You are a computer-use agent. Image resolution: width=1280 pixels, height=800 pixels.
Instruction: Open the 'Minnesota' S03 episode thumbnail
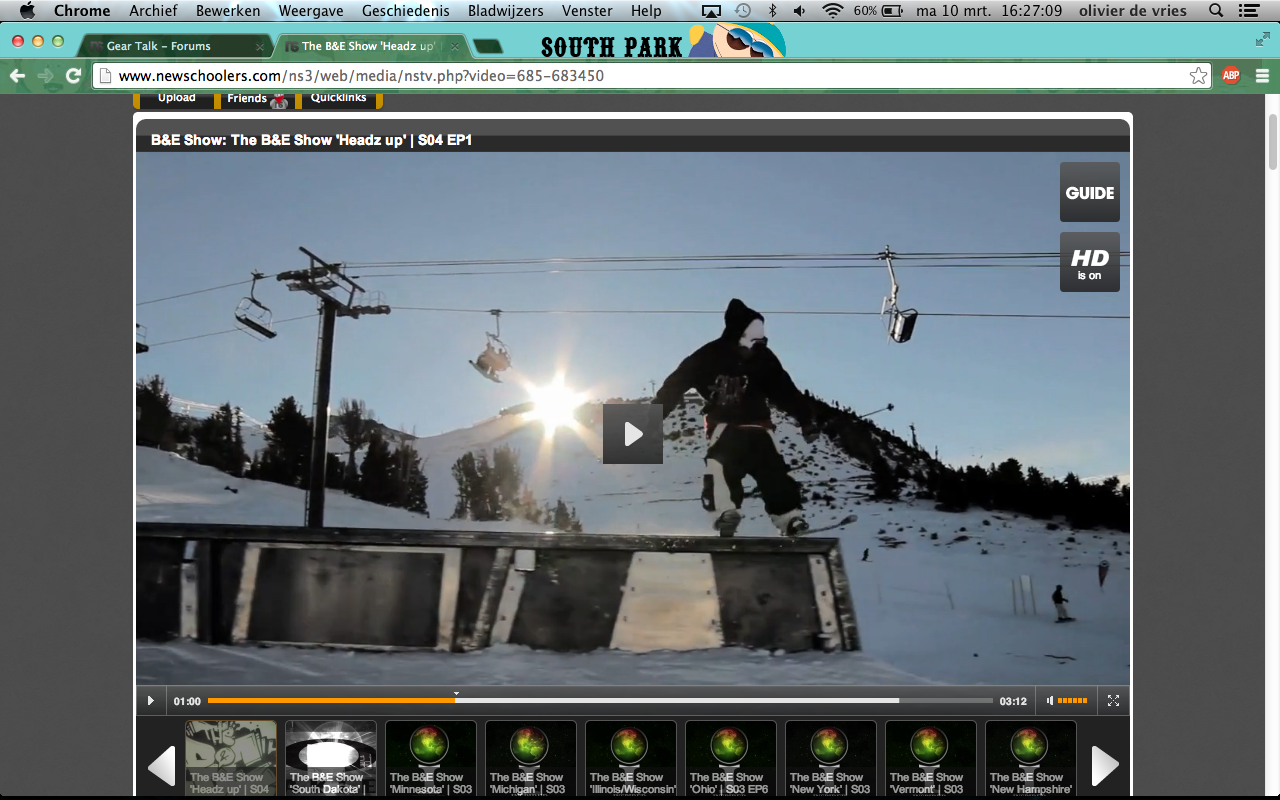pyautogui.click(x=431, y=758)
